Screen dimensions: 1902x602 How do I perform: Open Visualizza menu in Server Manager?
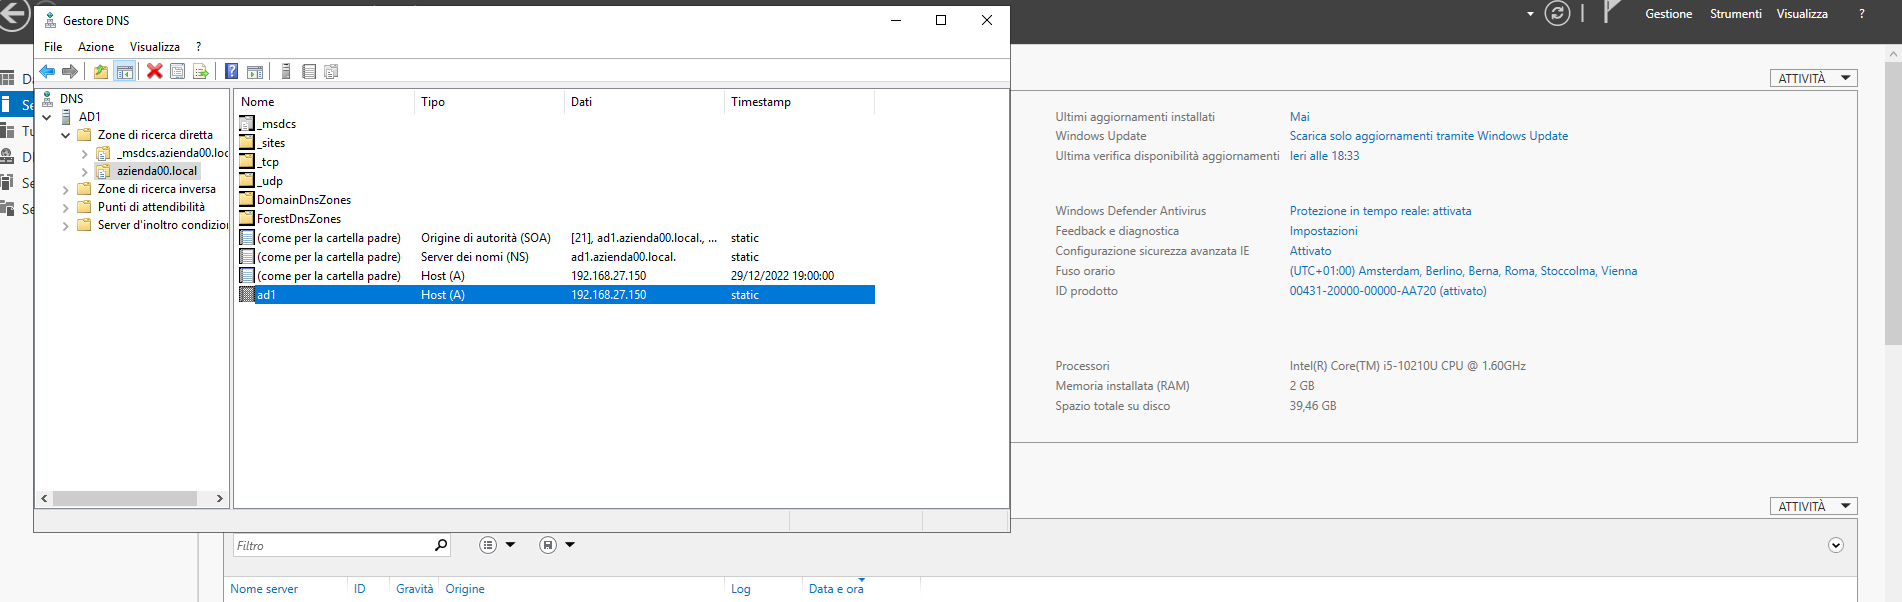[1802, 14]
